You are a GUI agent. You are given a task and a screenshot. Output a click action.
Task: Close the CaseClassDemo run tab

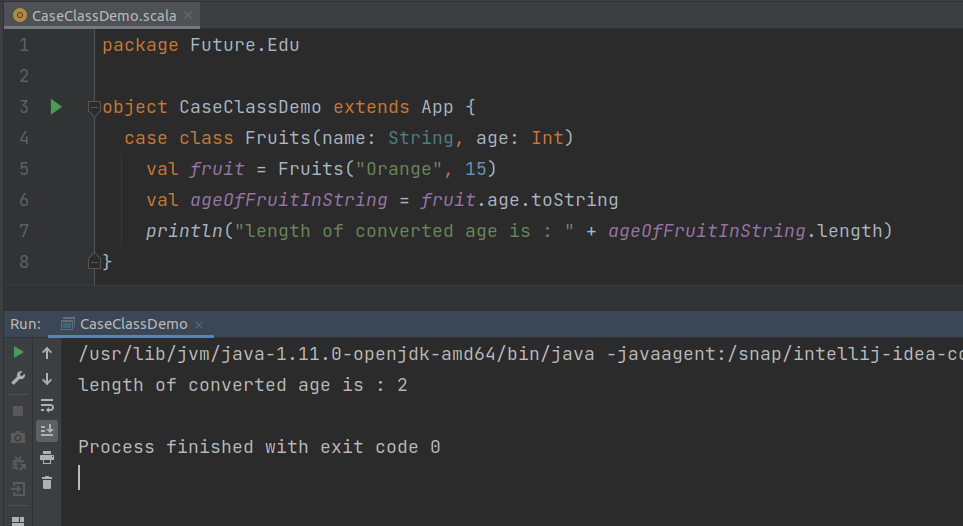coord(199,324)
